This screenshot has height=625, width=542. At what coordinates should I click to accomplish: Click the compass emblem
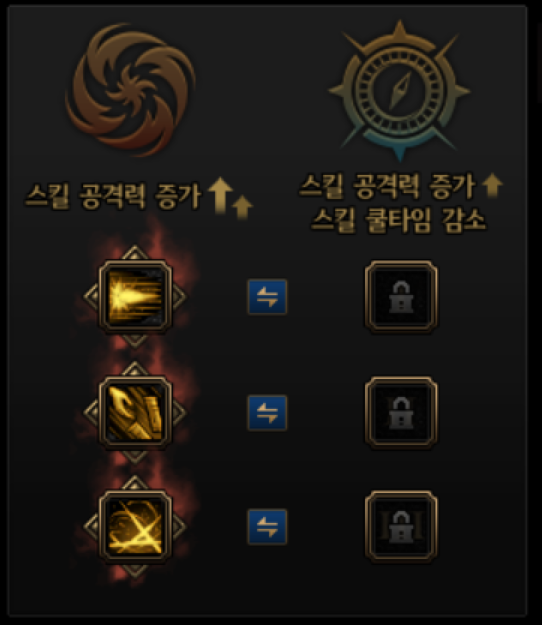400,90
